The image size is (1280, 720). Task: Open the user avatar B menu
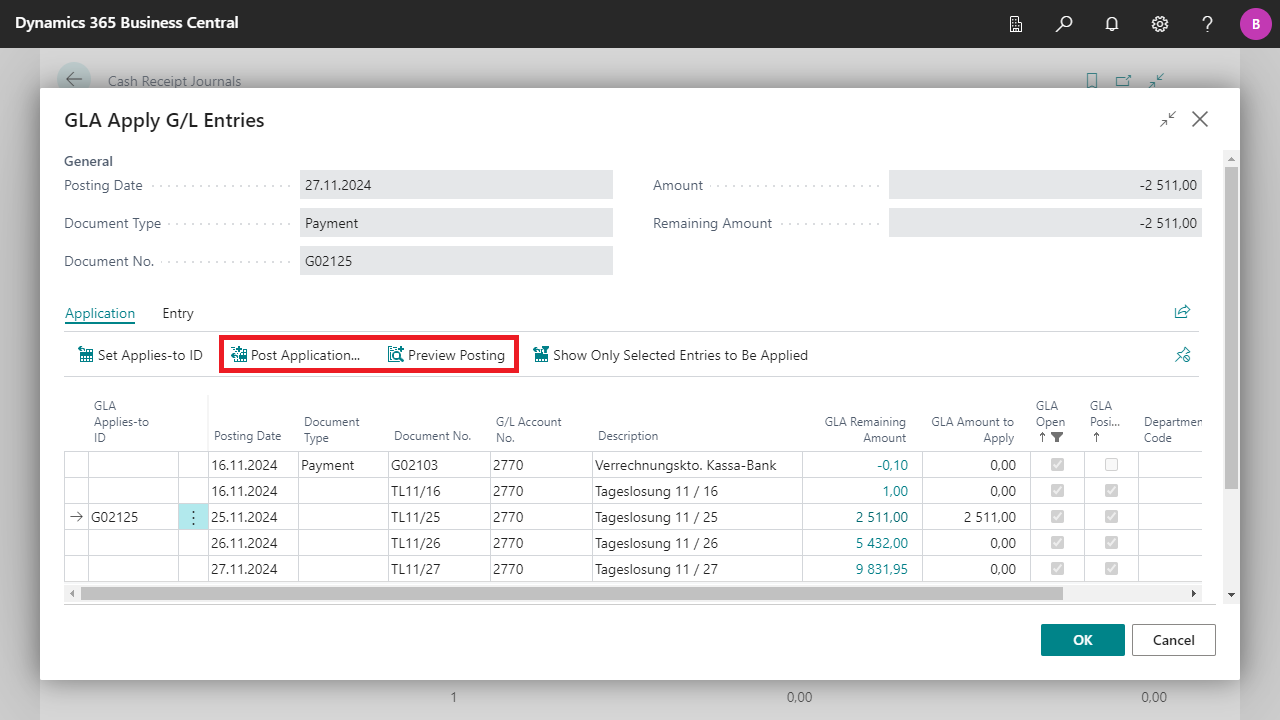coord(1255,24)
